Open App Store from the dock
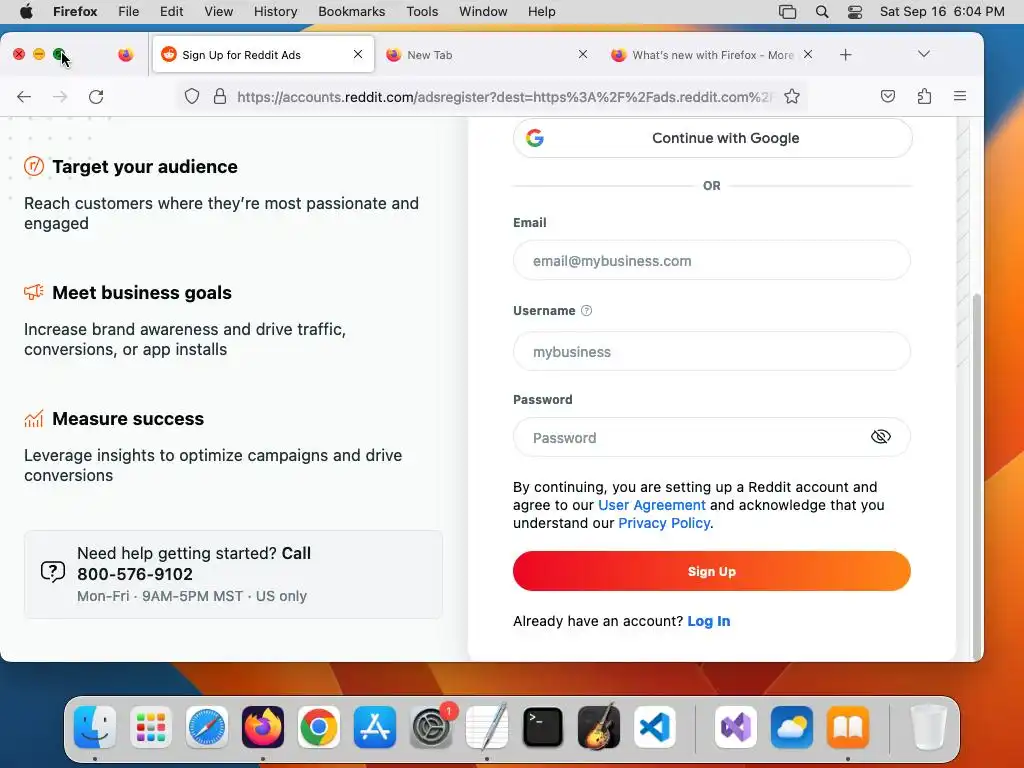Viewport: 1024px width, 768px height. click(x=375, y=726)
